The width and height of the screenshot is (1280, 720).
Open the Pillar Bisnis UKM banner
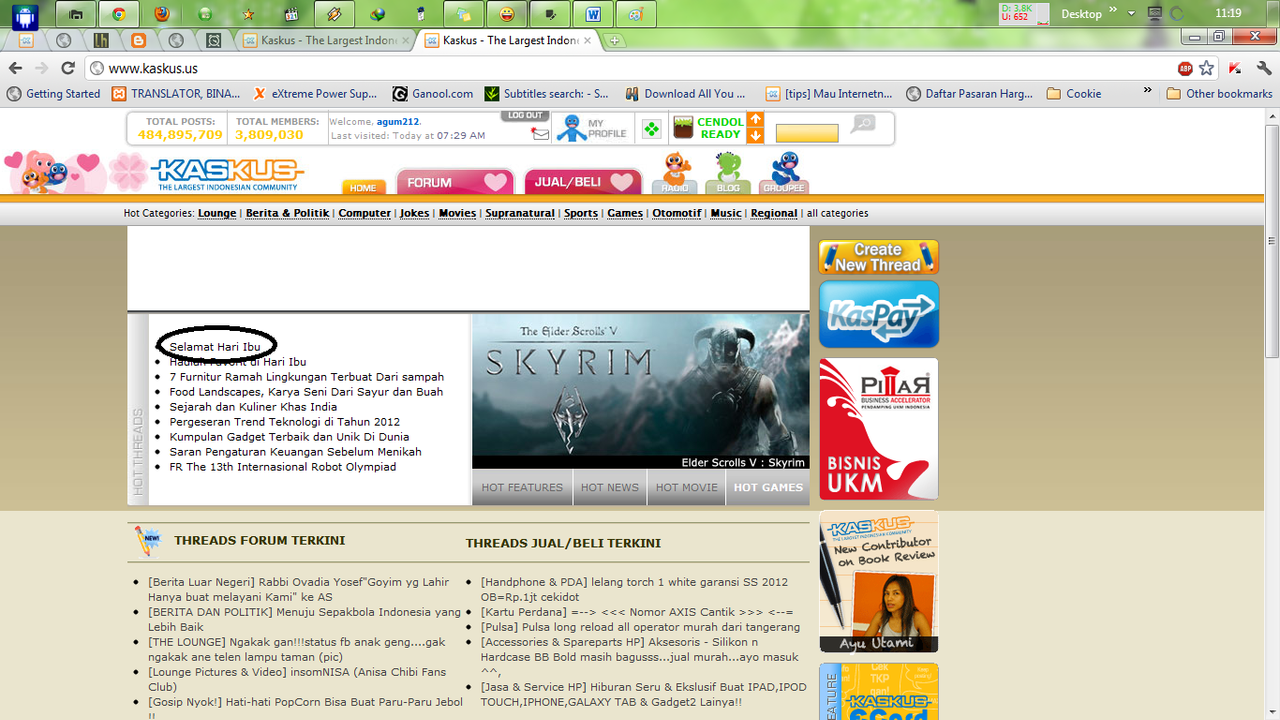point(879,428)
